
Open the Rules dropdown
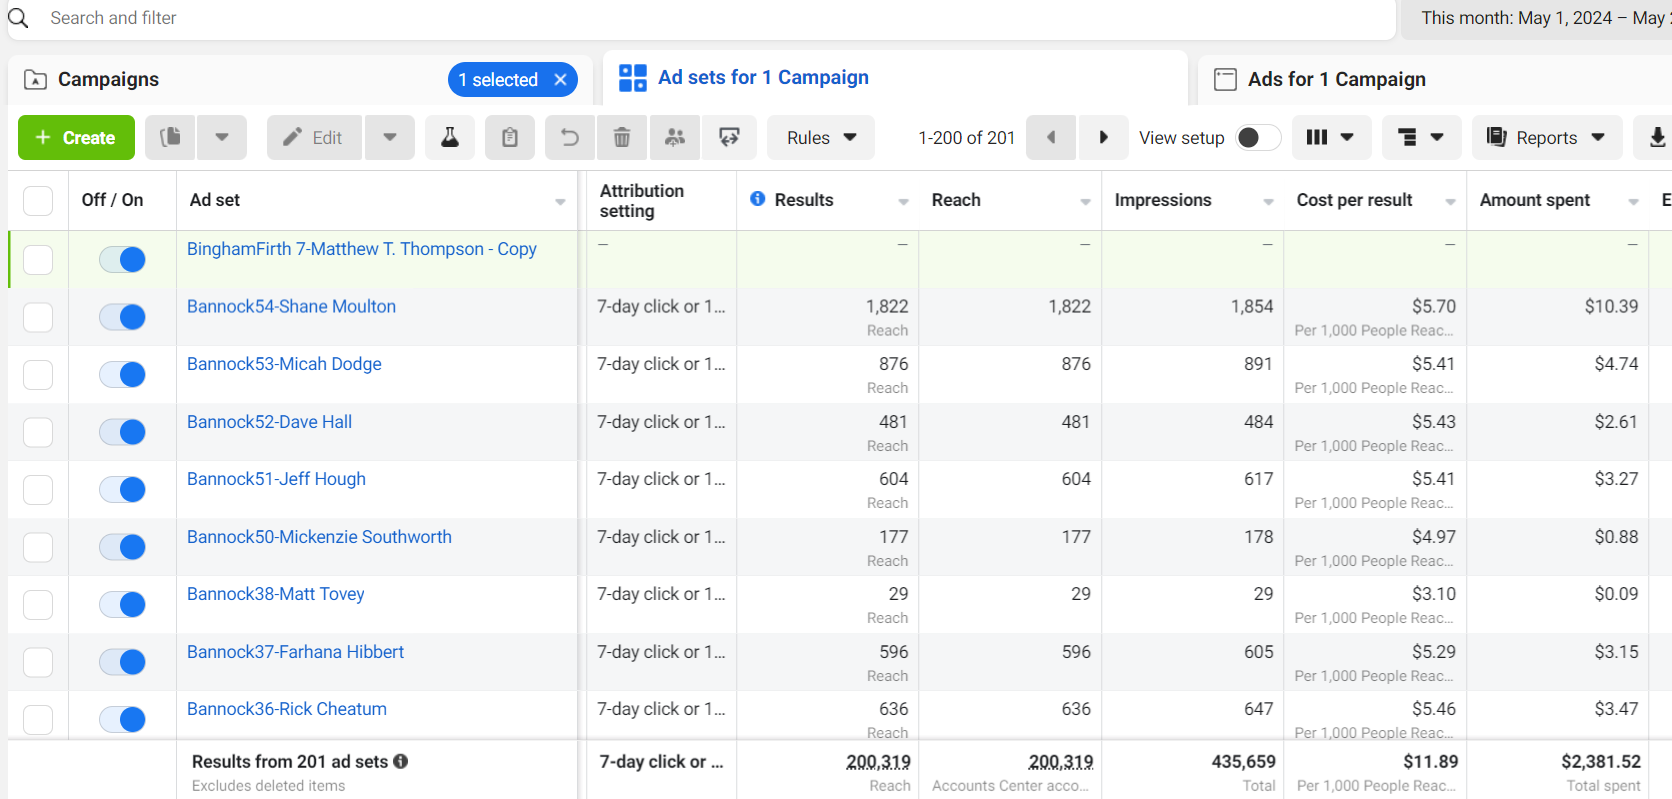pos(821,137)
